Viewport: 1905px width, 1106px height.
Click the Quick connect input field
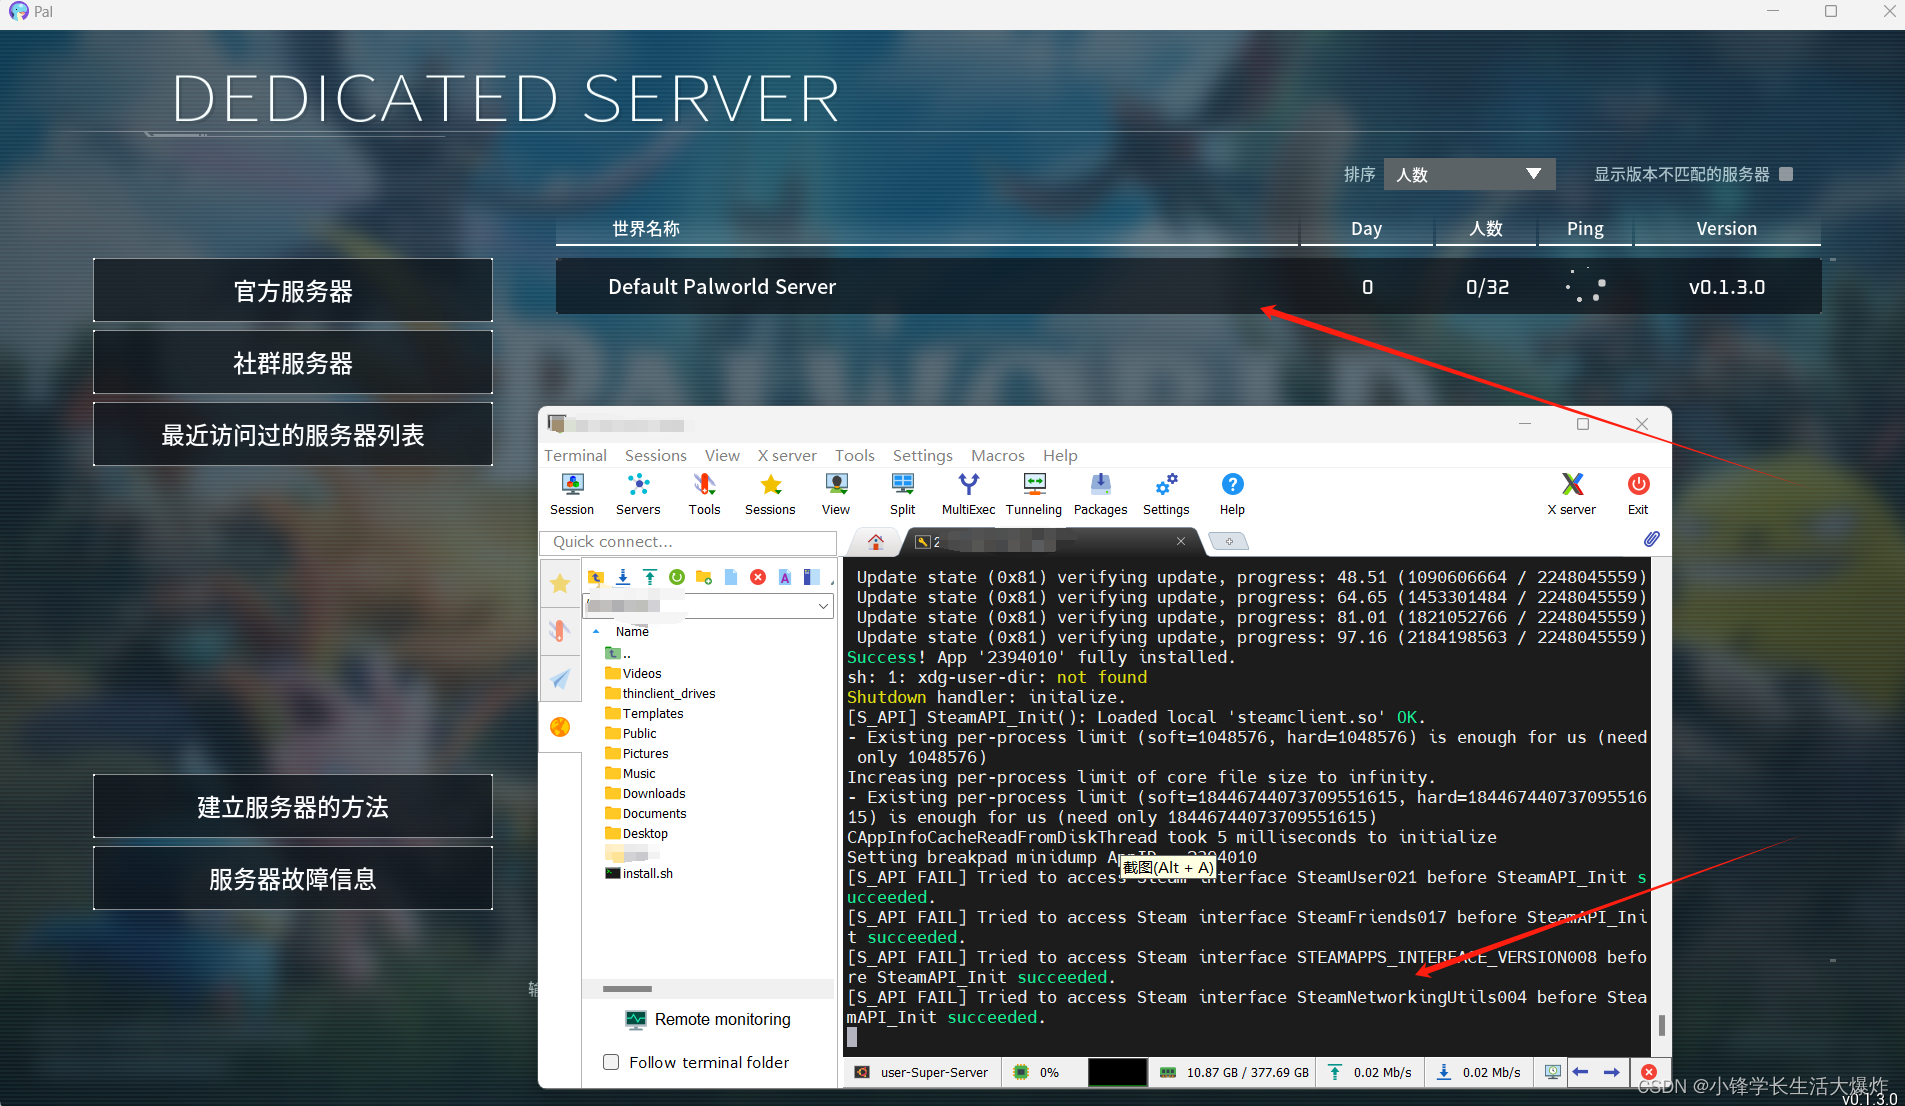point(689,542)
